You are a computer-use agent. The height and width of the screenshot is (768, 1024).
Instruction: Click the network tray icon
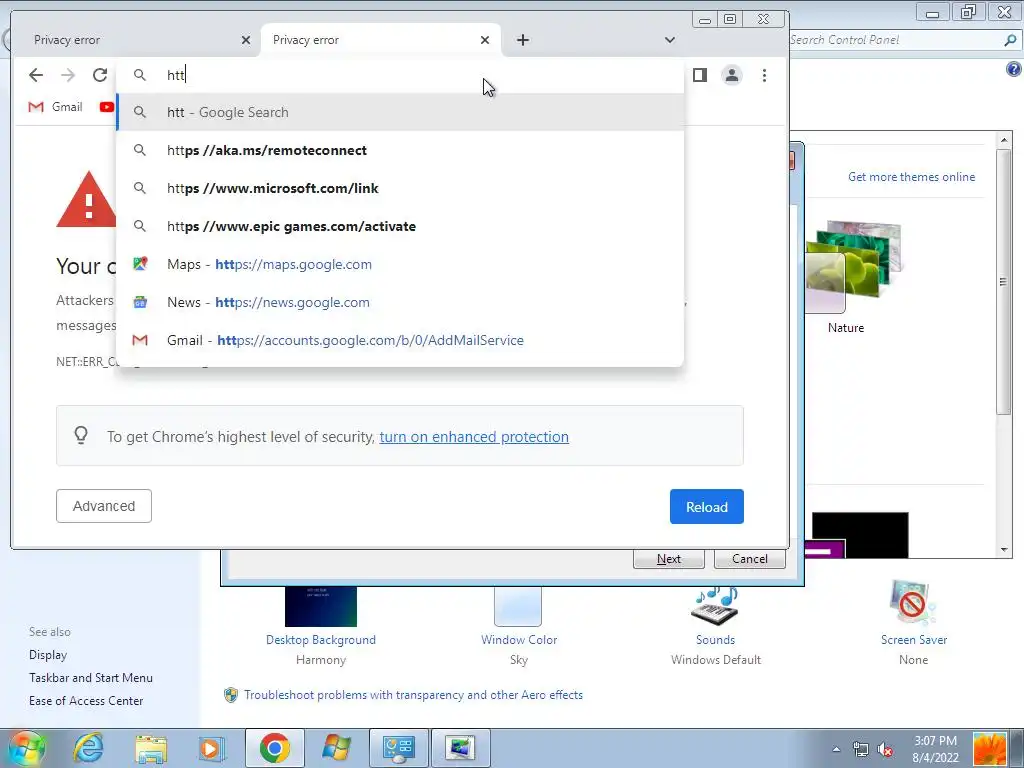pyautogui.click(x=861, y=749)
